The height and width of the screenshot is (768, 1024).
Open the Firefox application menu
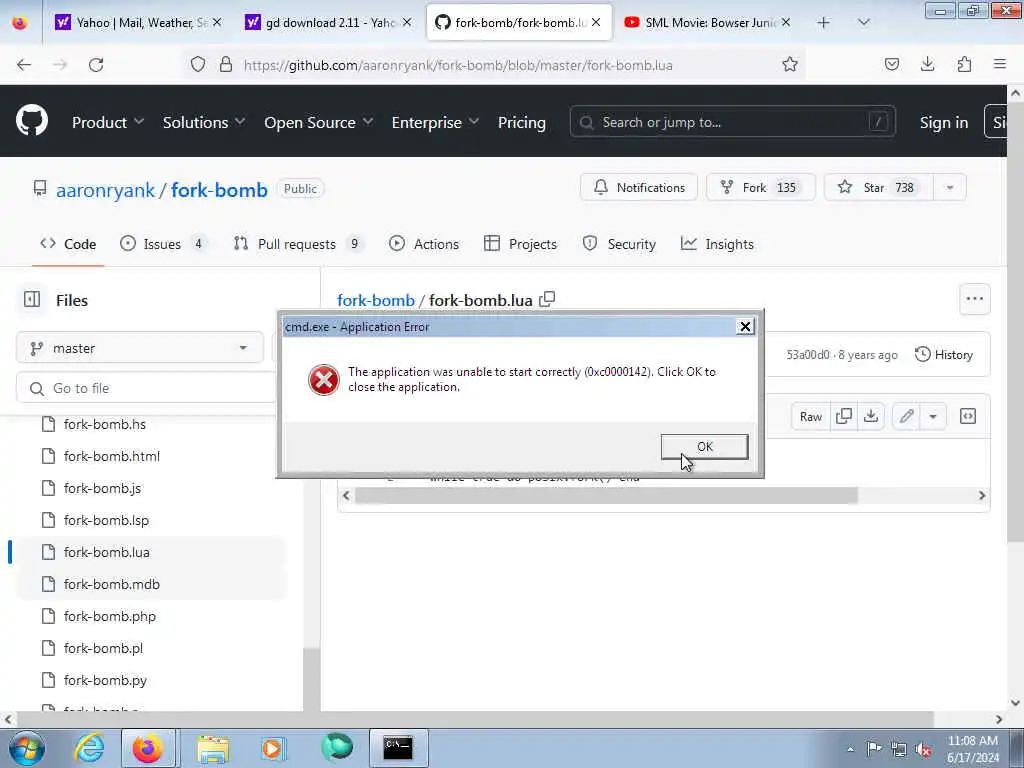pos(1000,64)
